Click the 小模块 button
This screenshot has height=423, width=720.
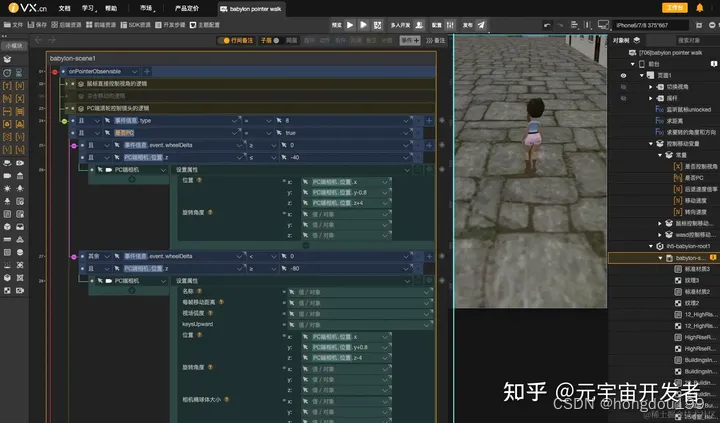pos(14,45)
